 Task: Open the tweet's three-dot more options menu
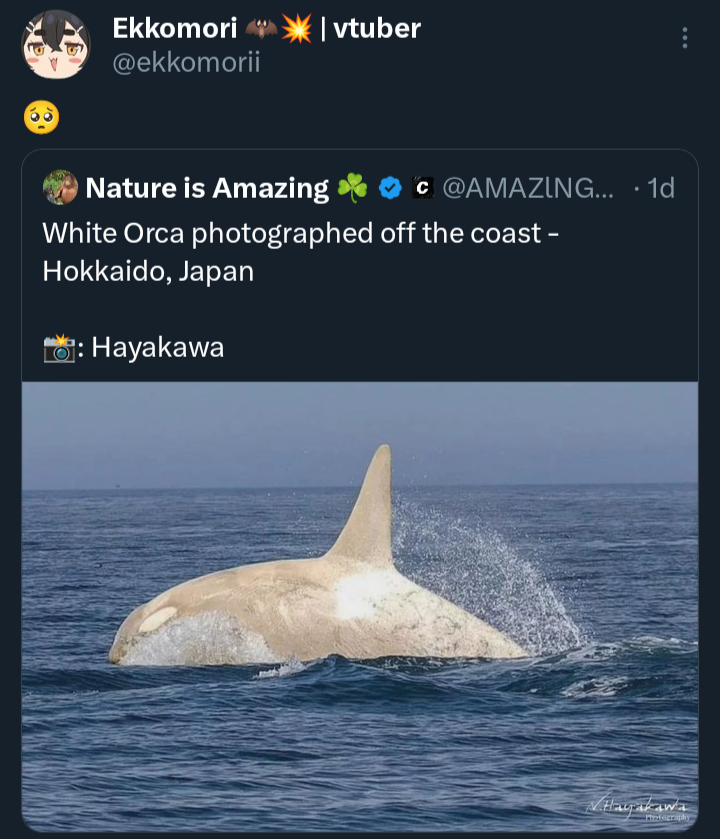coord(684,38)
